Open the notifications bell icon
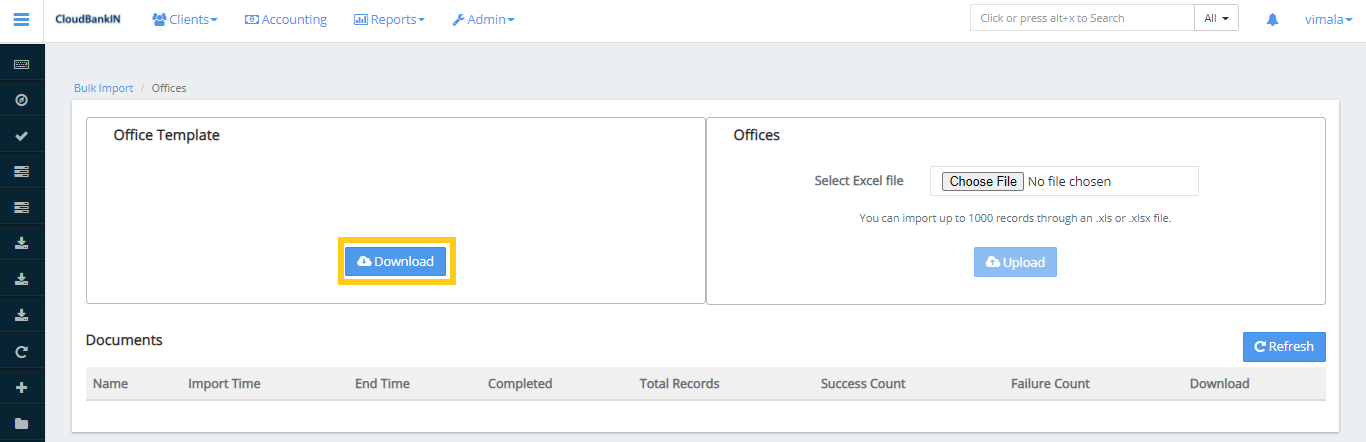 pyautogui.click(x=1272, y=19)
